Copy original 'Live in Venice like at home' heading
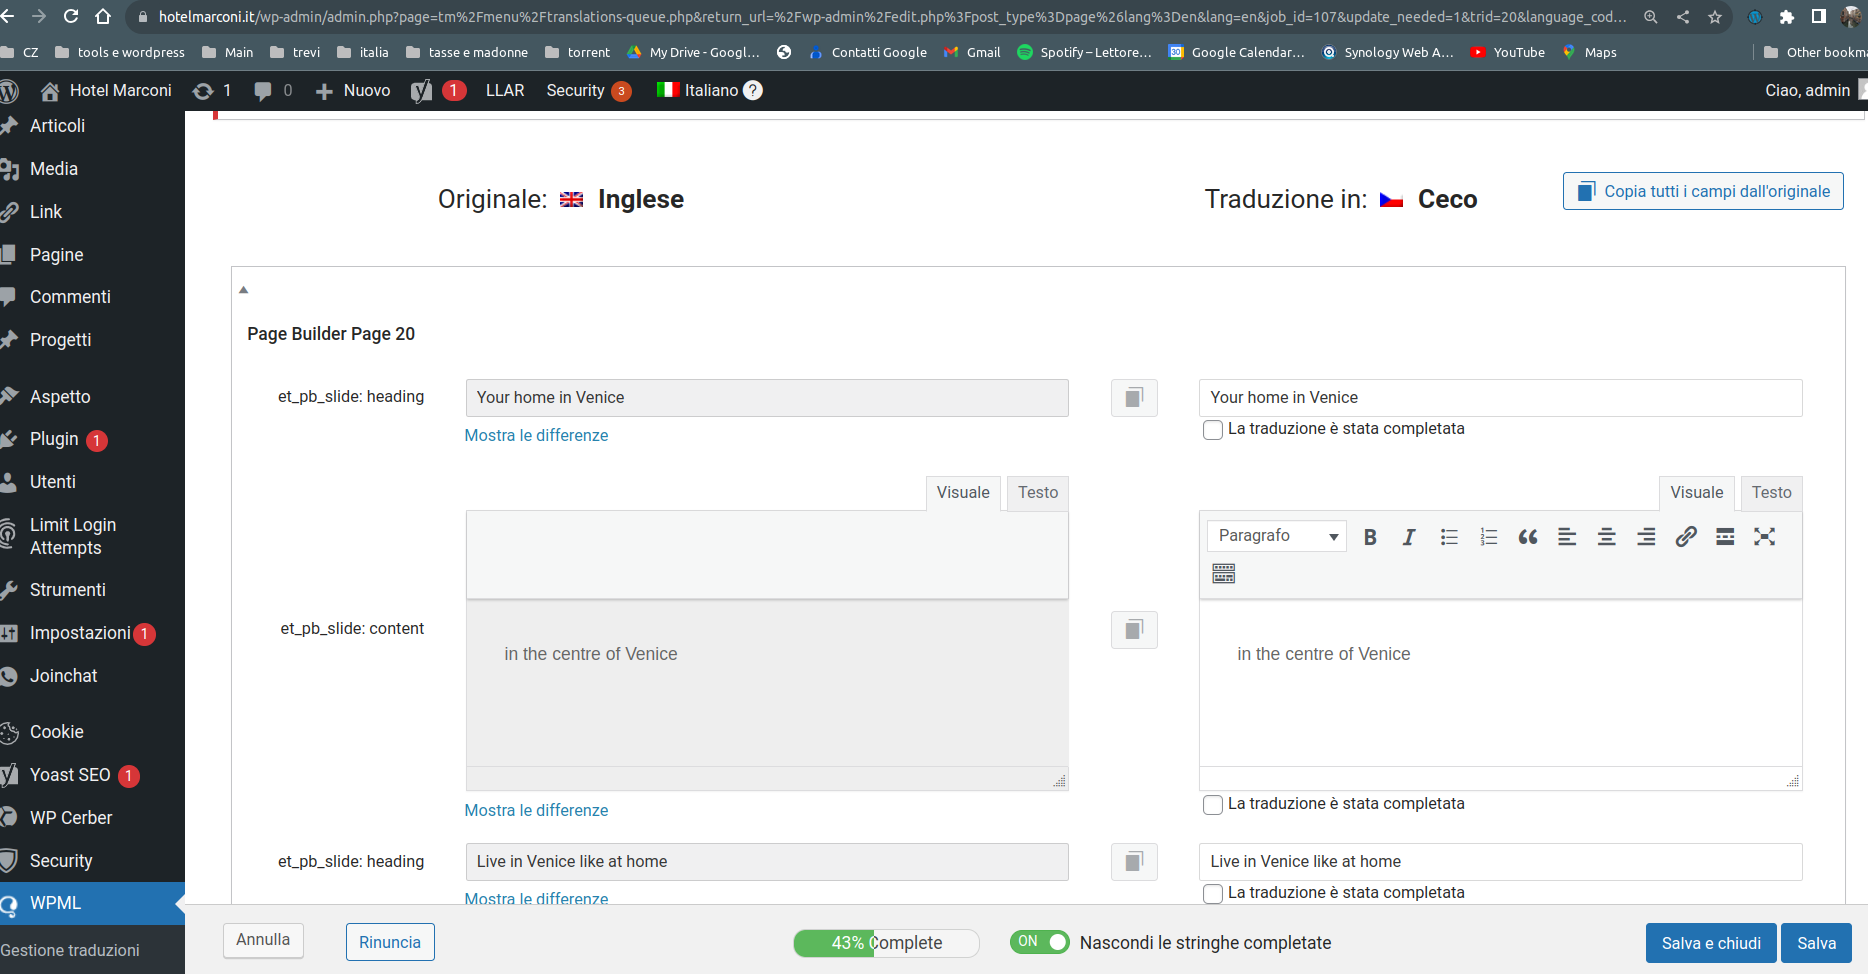The height and width of the screenshot is (974, 1868). [1134, 862]
